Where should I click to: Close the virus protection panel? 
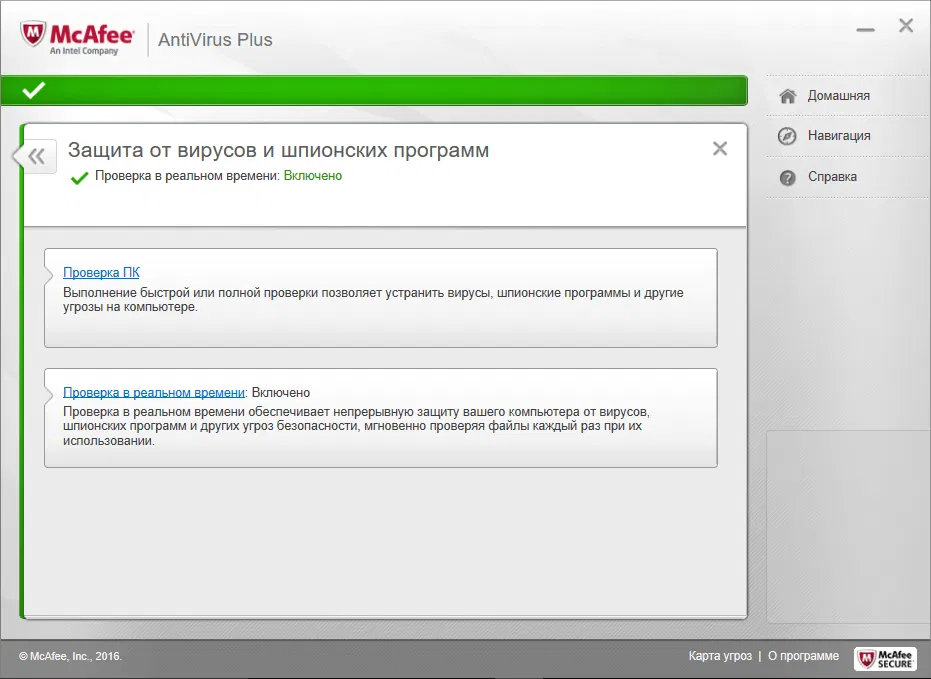pos(720,148)
